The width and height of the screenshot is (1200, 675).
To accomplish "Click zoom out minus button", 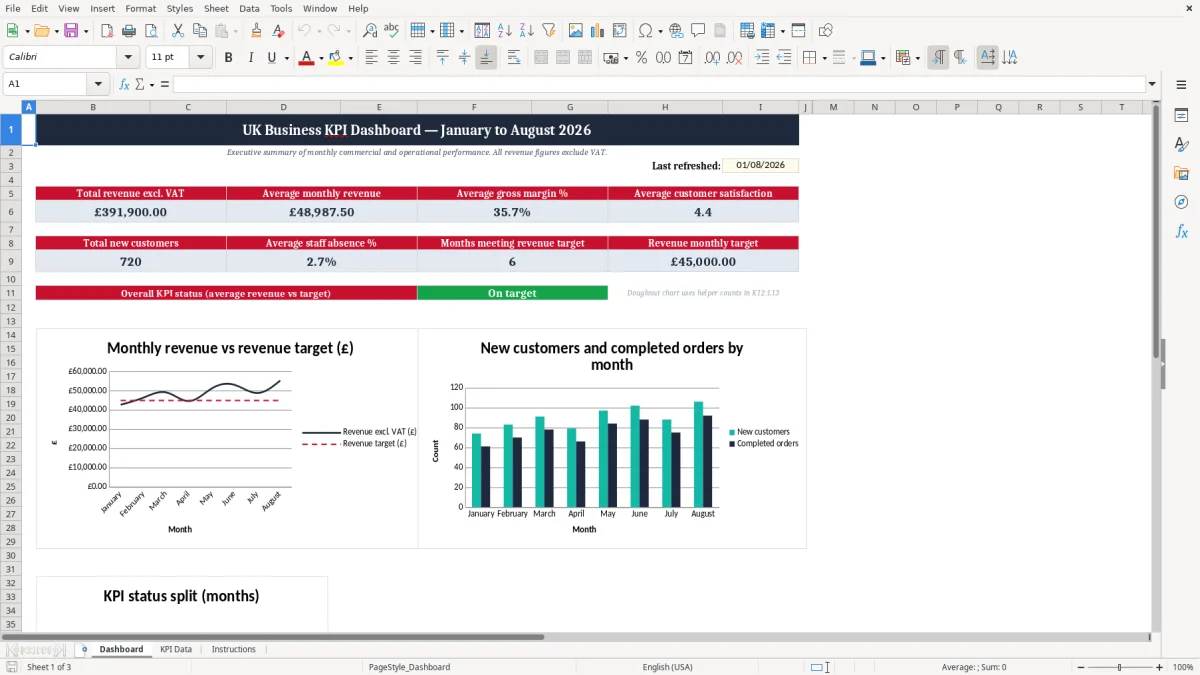I will click(1080, 667).
